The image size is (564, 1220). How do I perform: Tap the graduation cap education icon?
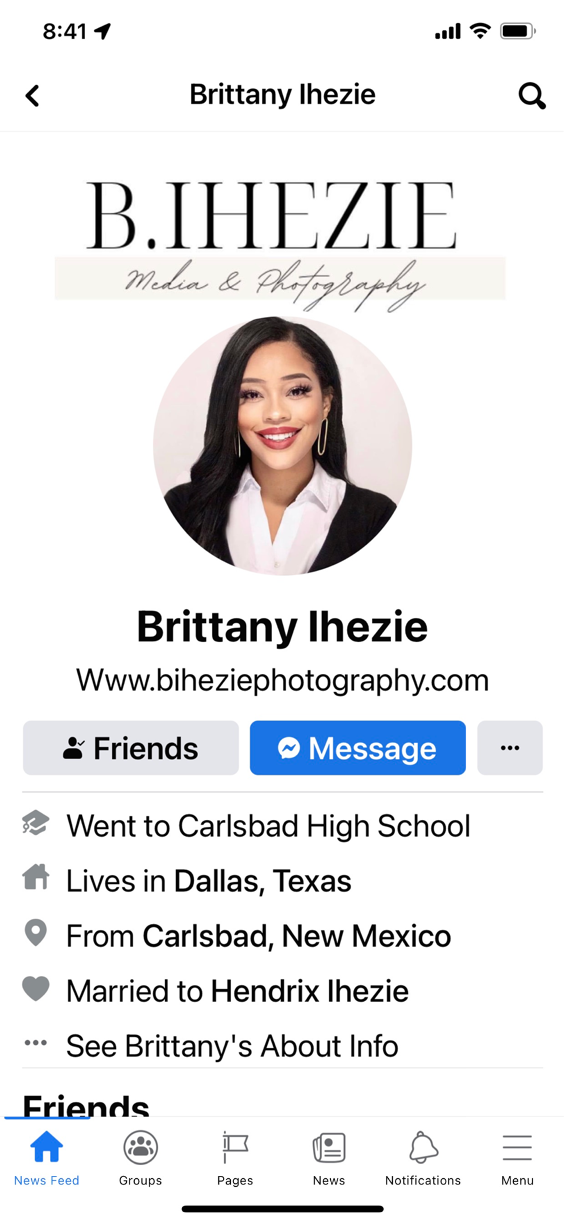(36, 824)
